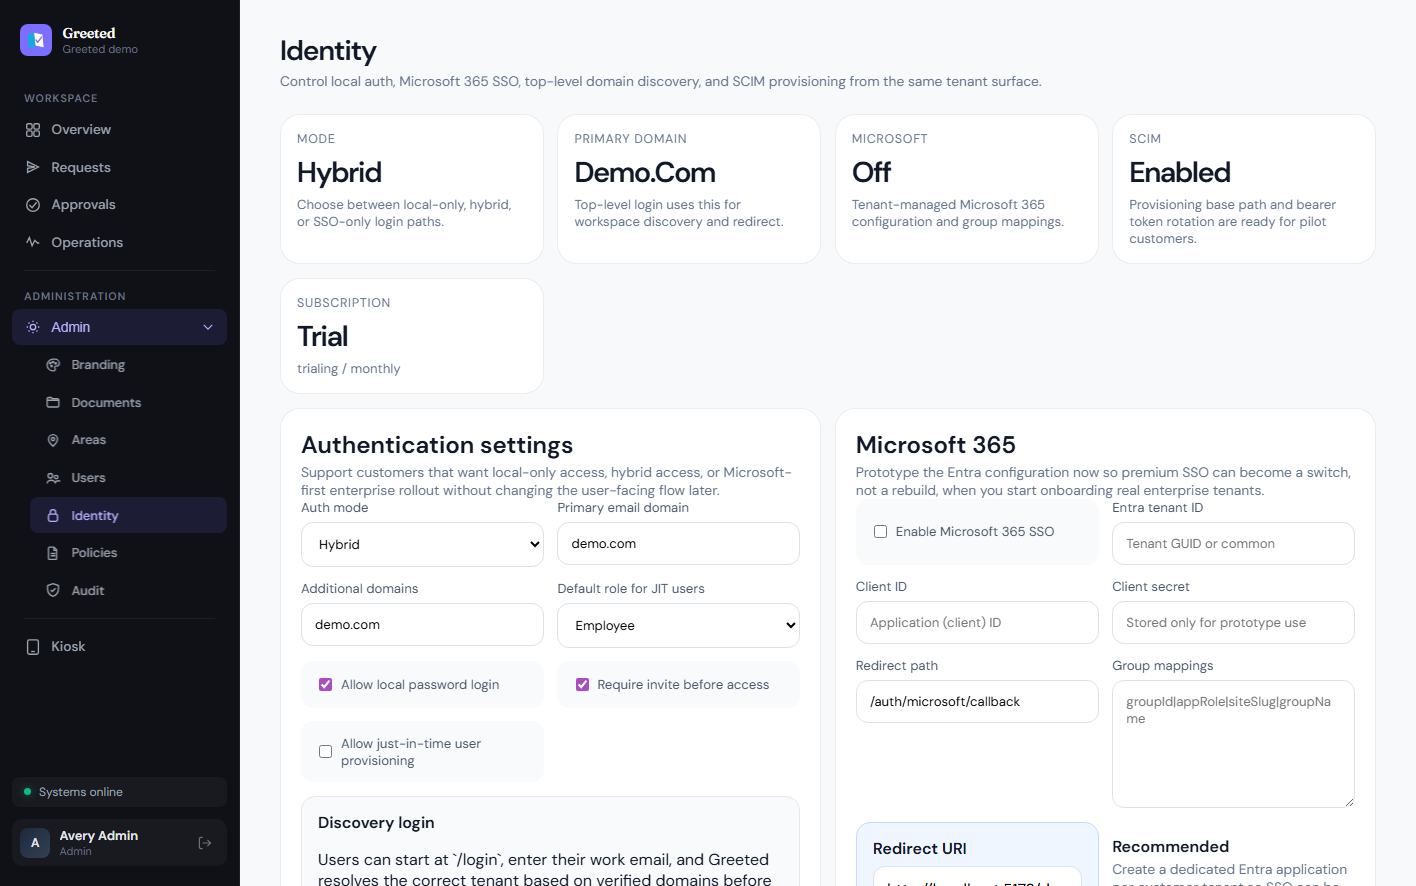This screenshot has width=1416, height=886.
Task: Open the Documents admin page
Action: (129, 403)
